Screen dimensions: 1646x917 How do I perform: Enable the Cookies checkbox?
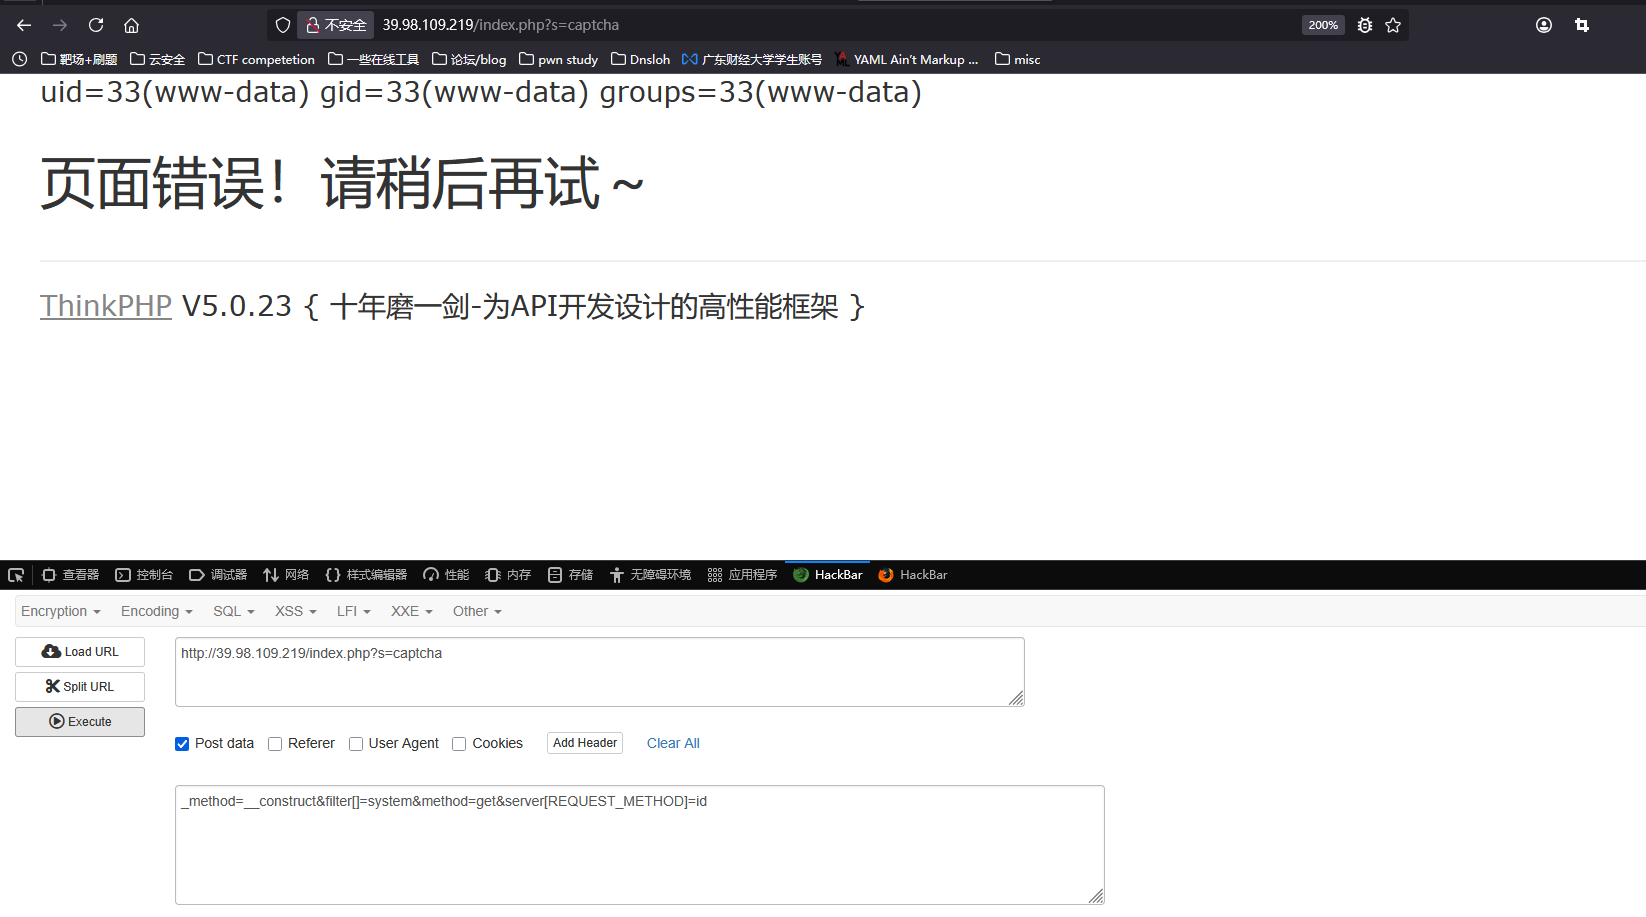(x=459, y=744)
